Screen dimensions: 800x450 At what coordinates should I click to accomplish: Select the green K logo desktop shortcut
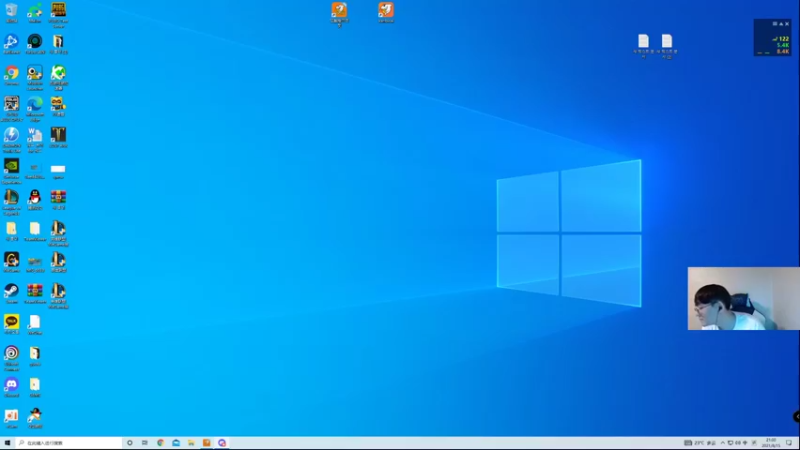pyautogui.click(x=58, y=77)
